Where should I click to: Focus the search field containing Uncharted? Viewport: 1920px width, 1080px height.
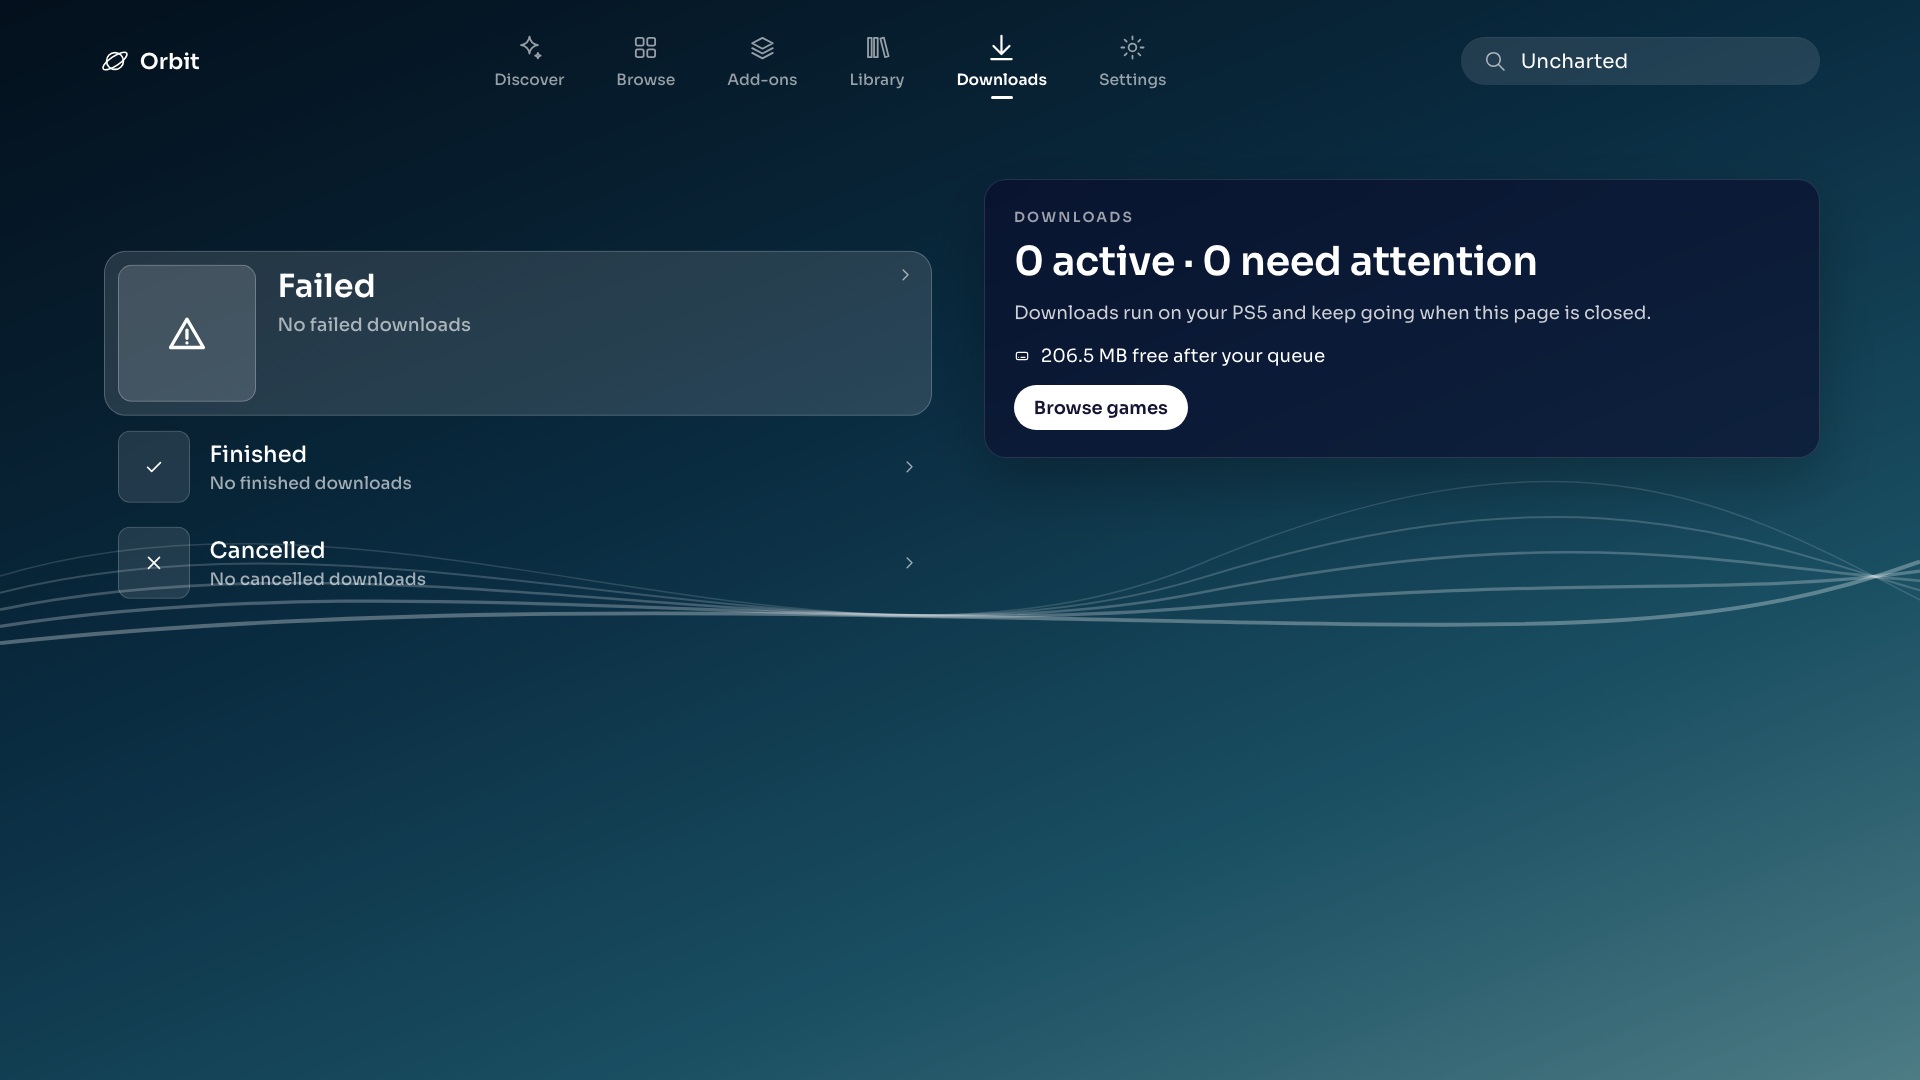click(x=1640, y=61)
